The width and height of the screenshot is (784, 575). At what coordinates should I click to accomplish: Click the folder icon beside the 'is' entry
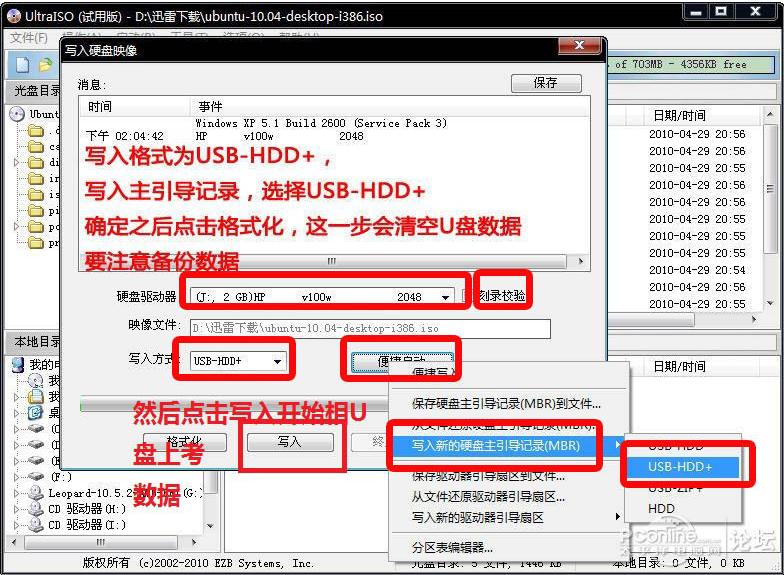36,194
